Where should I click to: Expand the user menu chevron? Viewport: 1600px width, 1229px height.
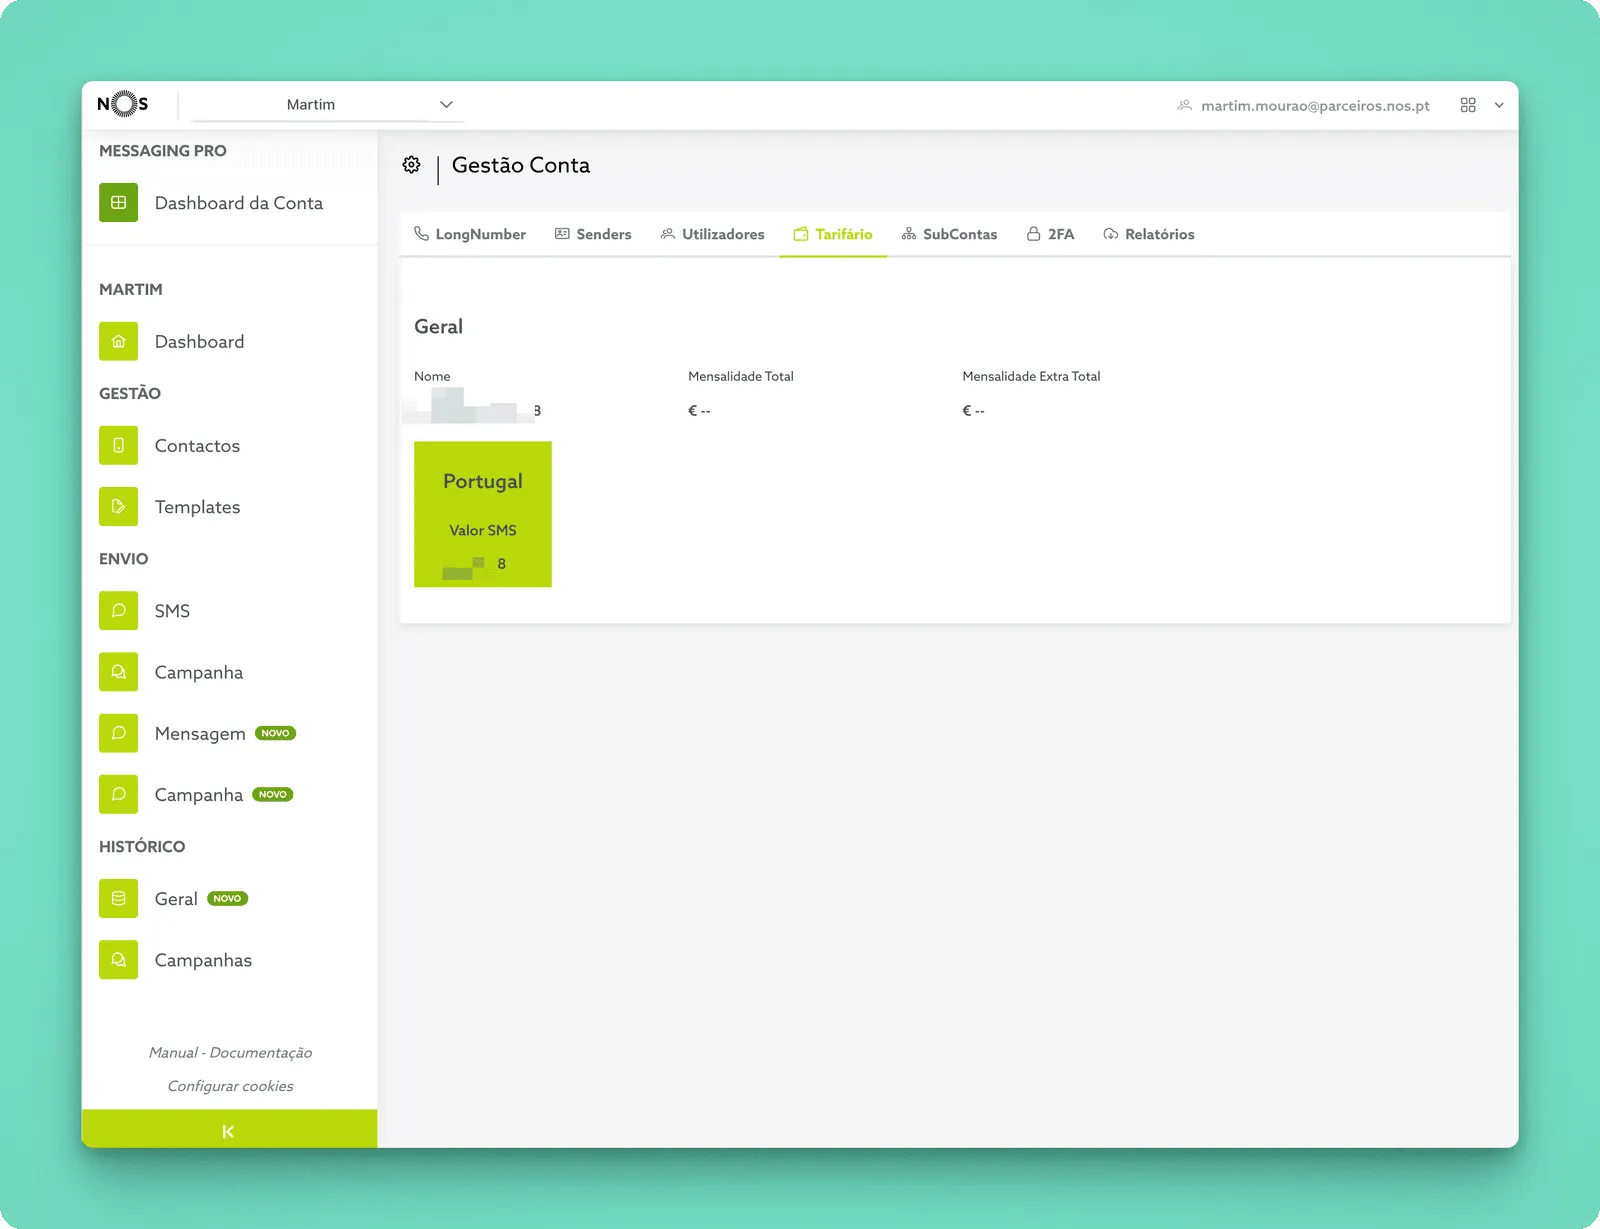1499,105
